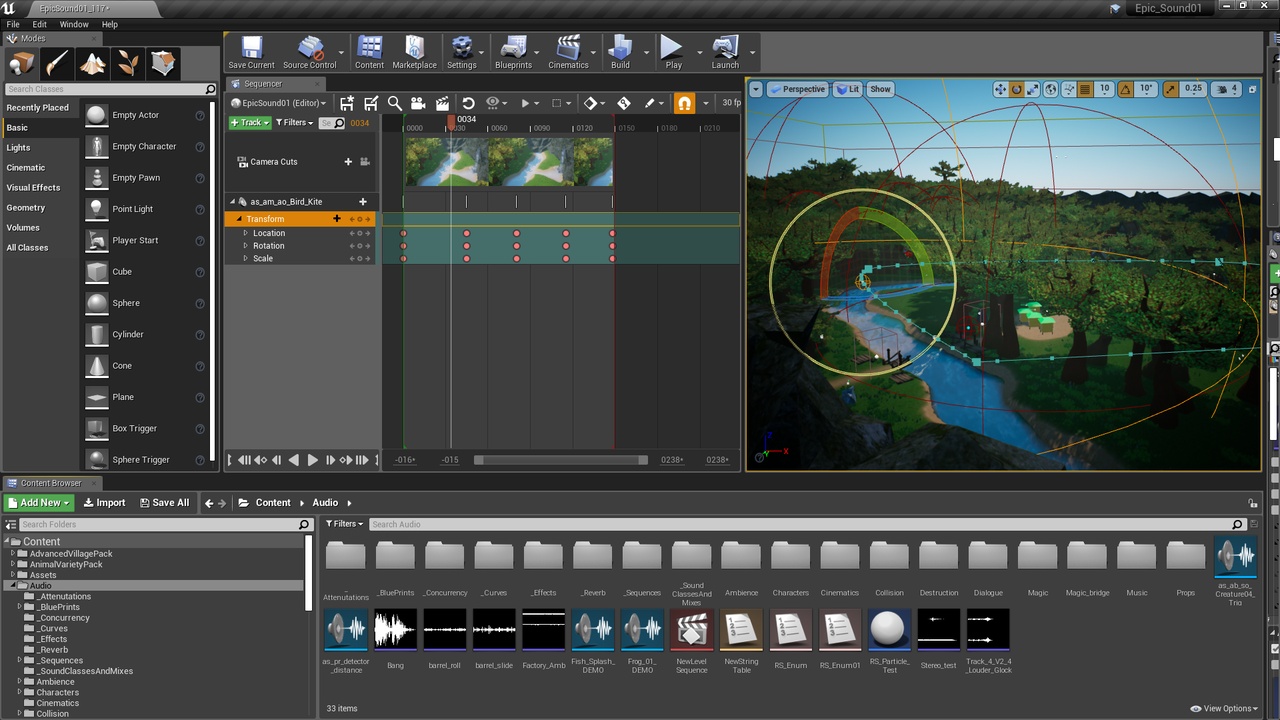The image size is (1280, 720).
Task: Toggle the rotate gizmo mode in viewport
Action: [1017, 89]
